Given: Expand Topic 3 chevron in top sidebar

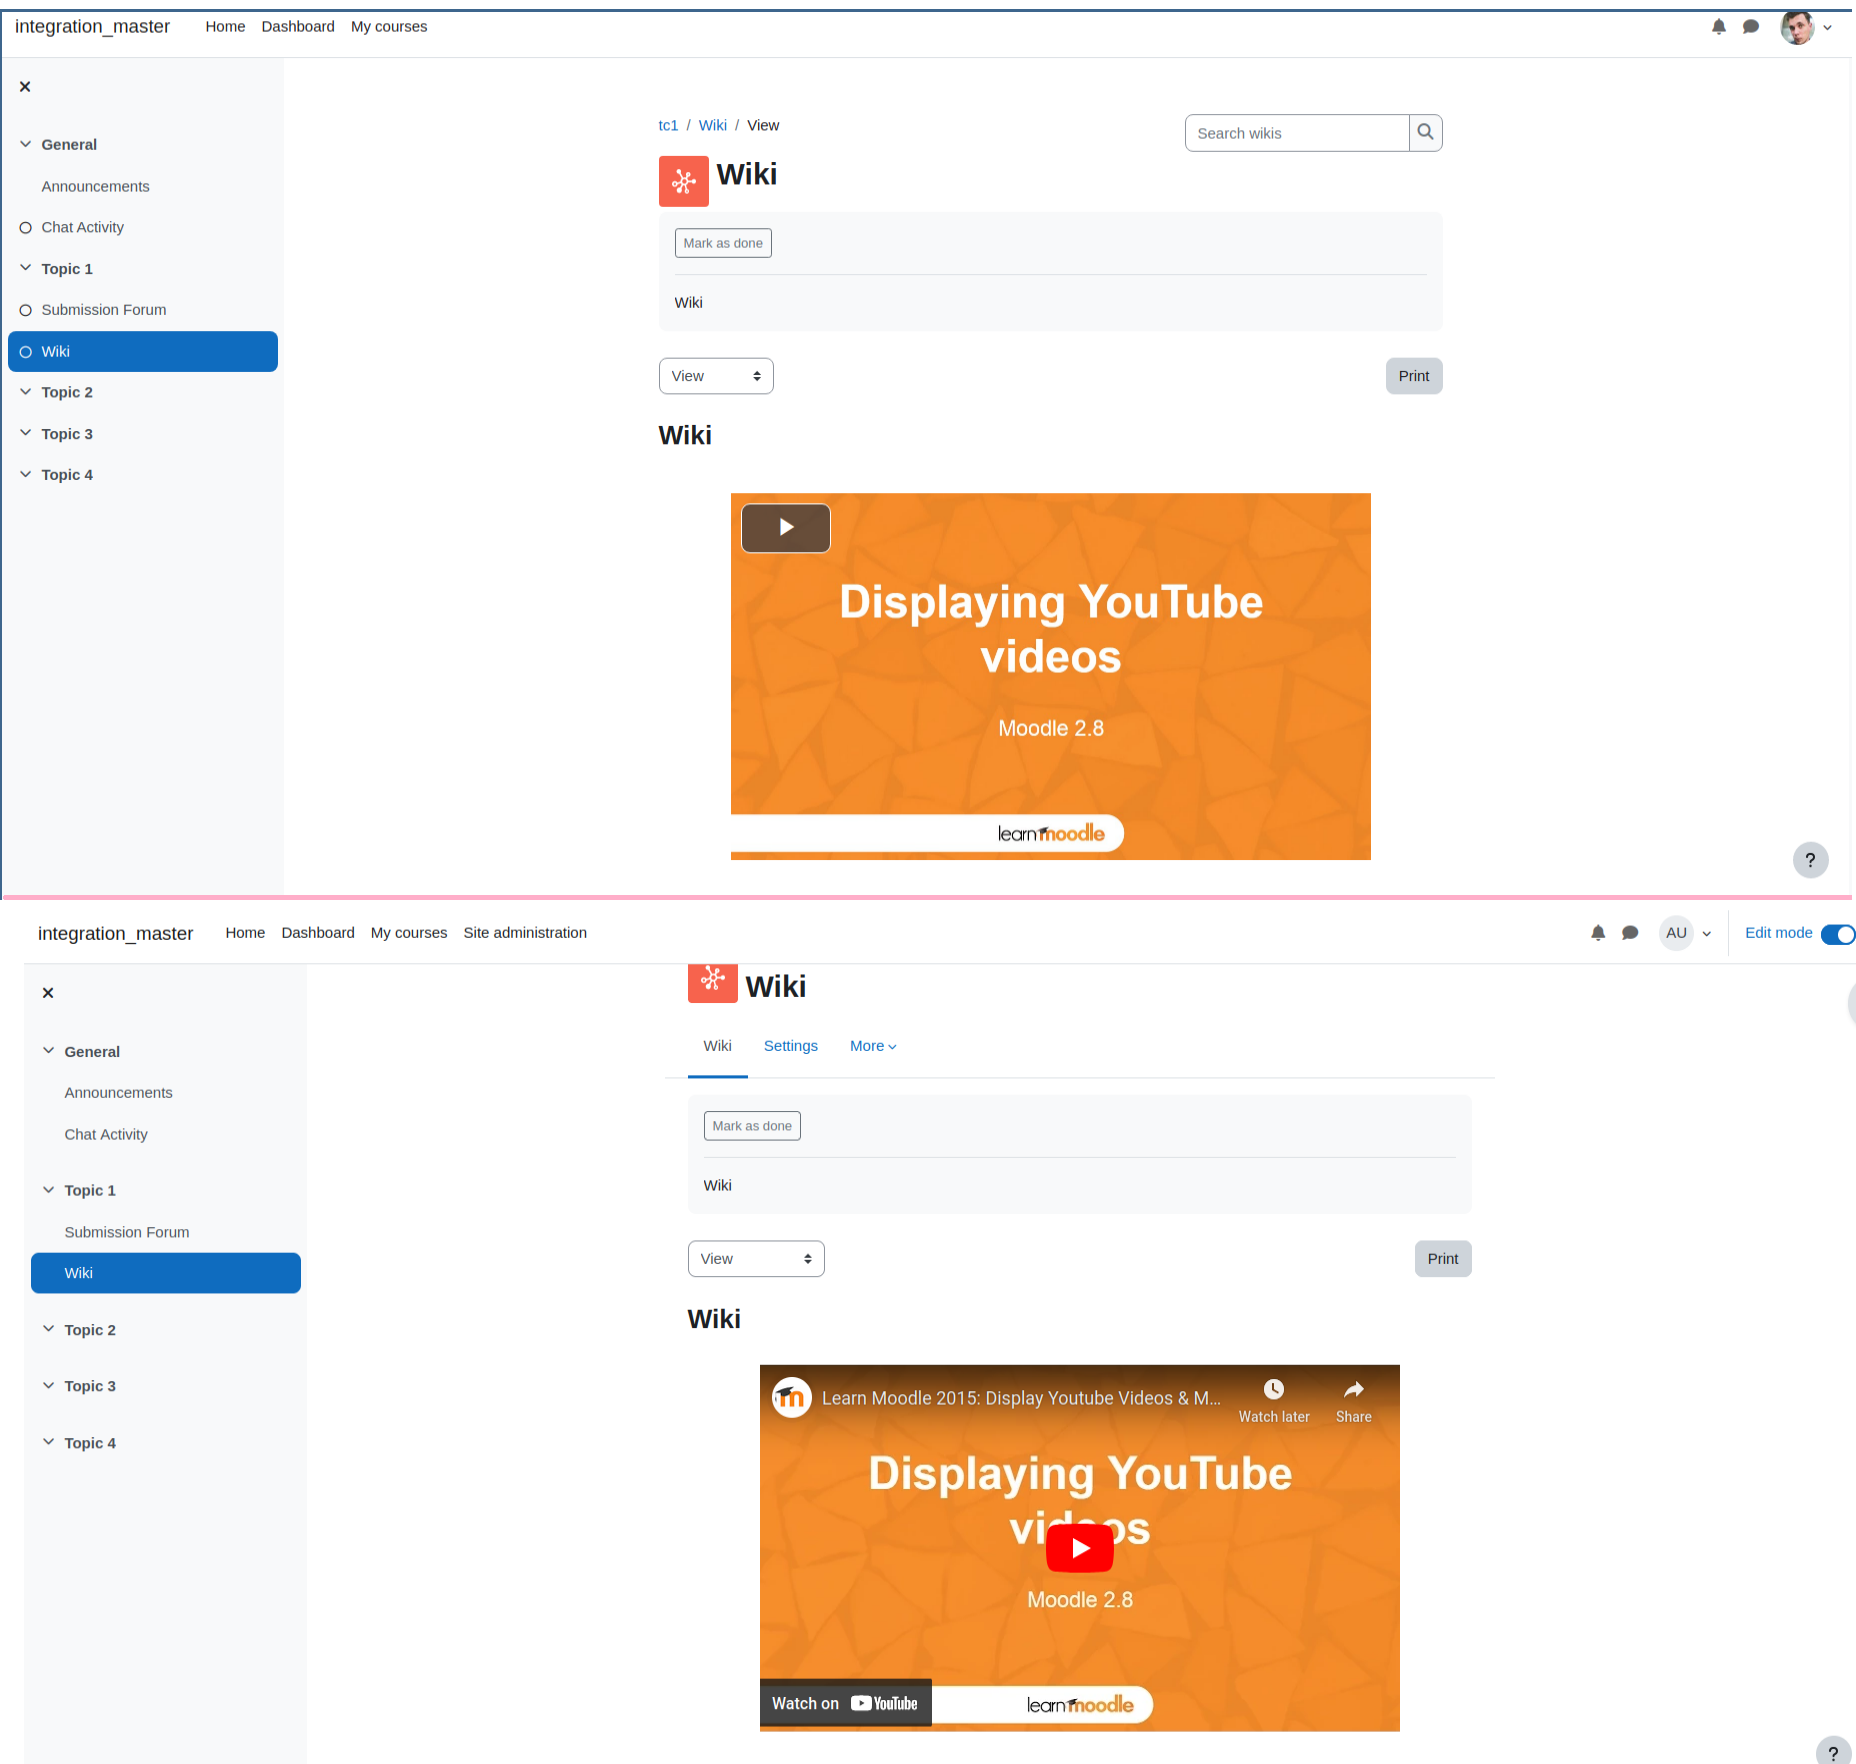Looking at the screenshot, I should pos(26,433).
